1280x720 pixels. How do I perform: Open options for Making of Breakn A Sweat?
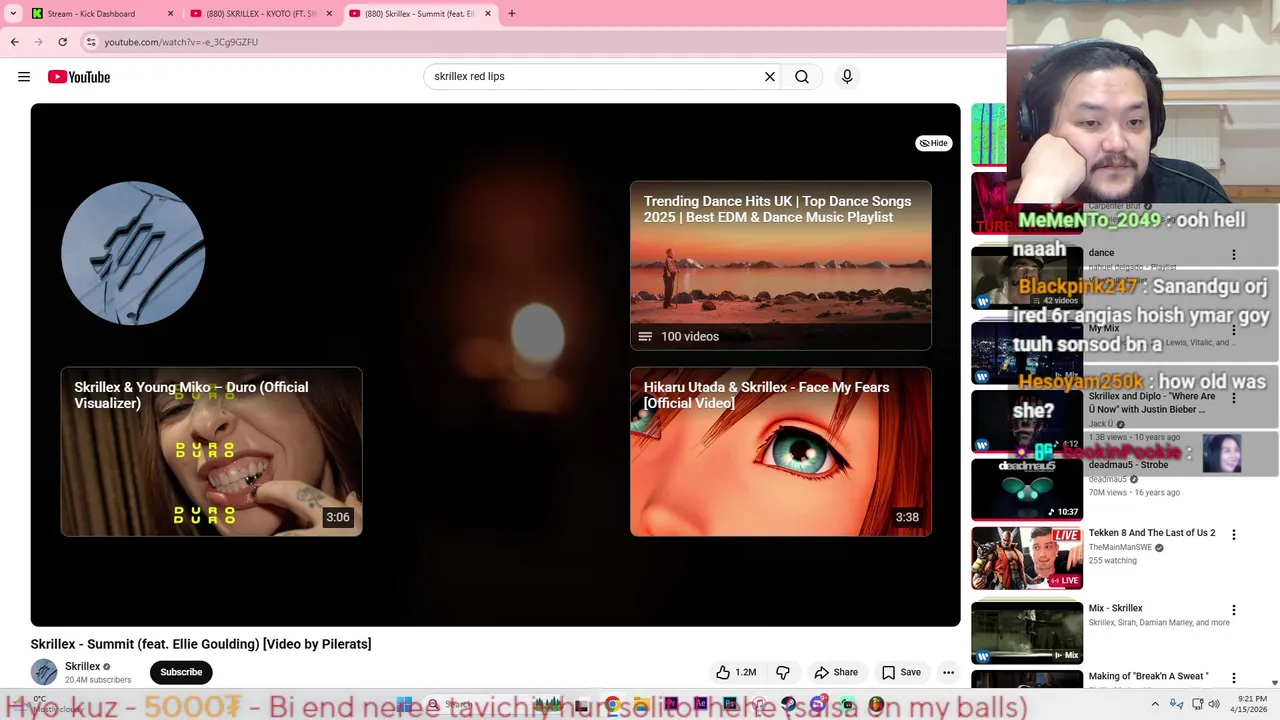1233,678
